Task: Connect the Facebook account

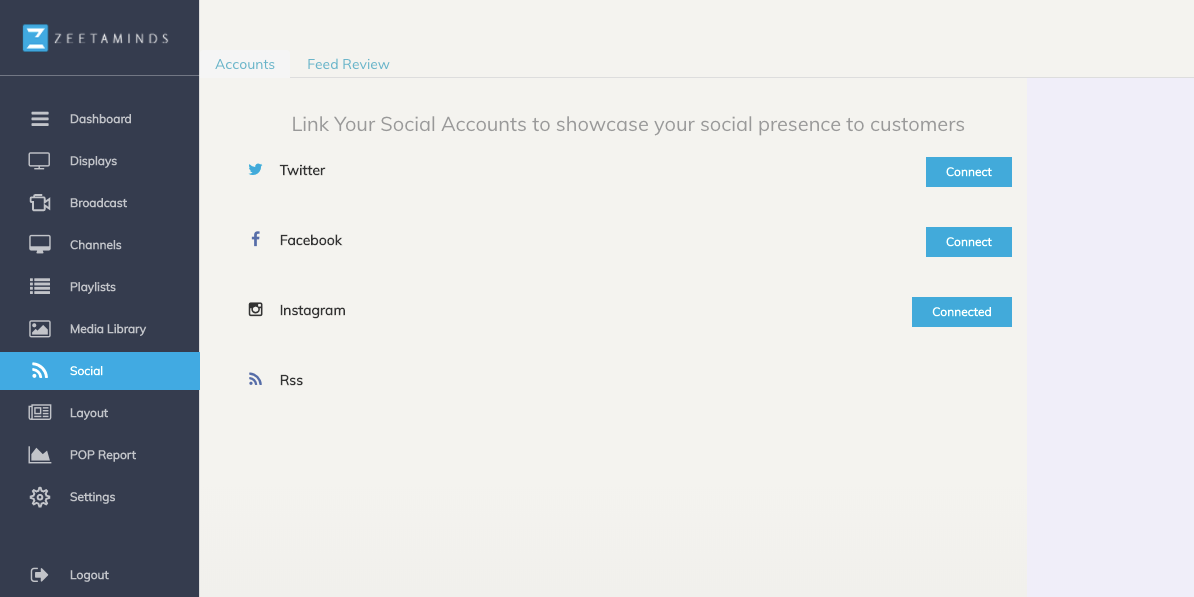Action: point(969,242)
